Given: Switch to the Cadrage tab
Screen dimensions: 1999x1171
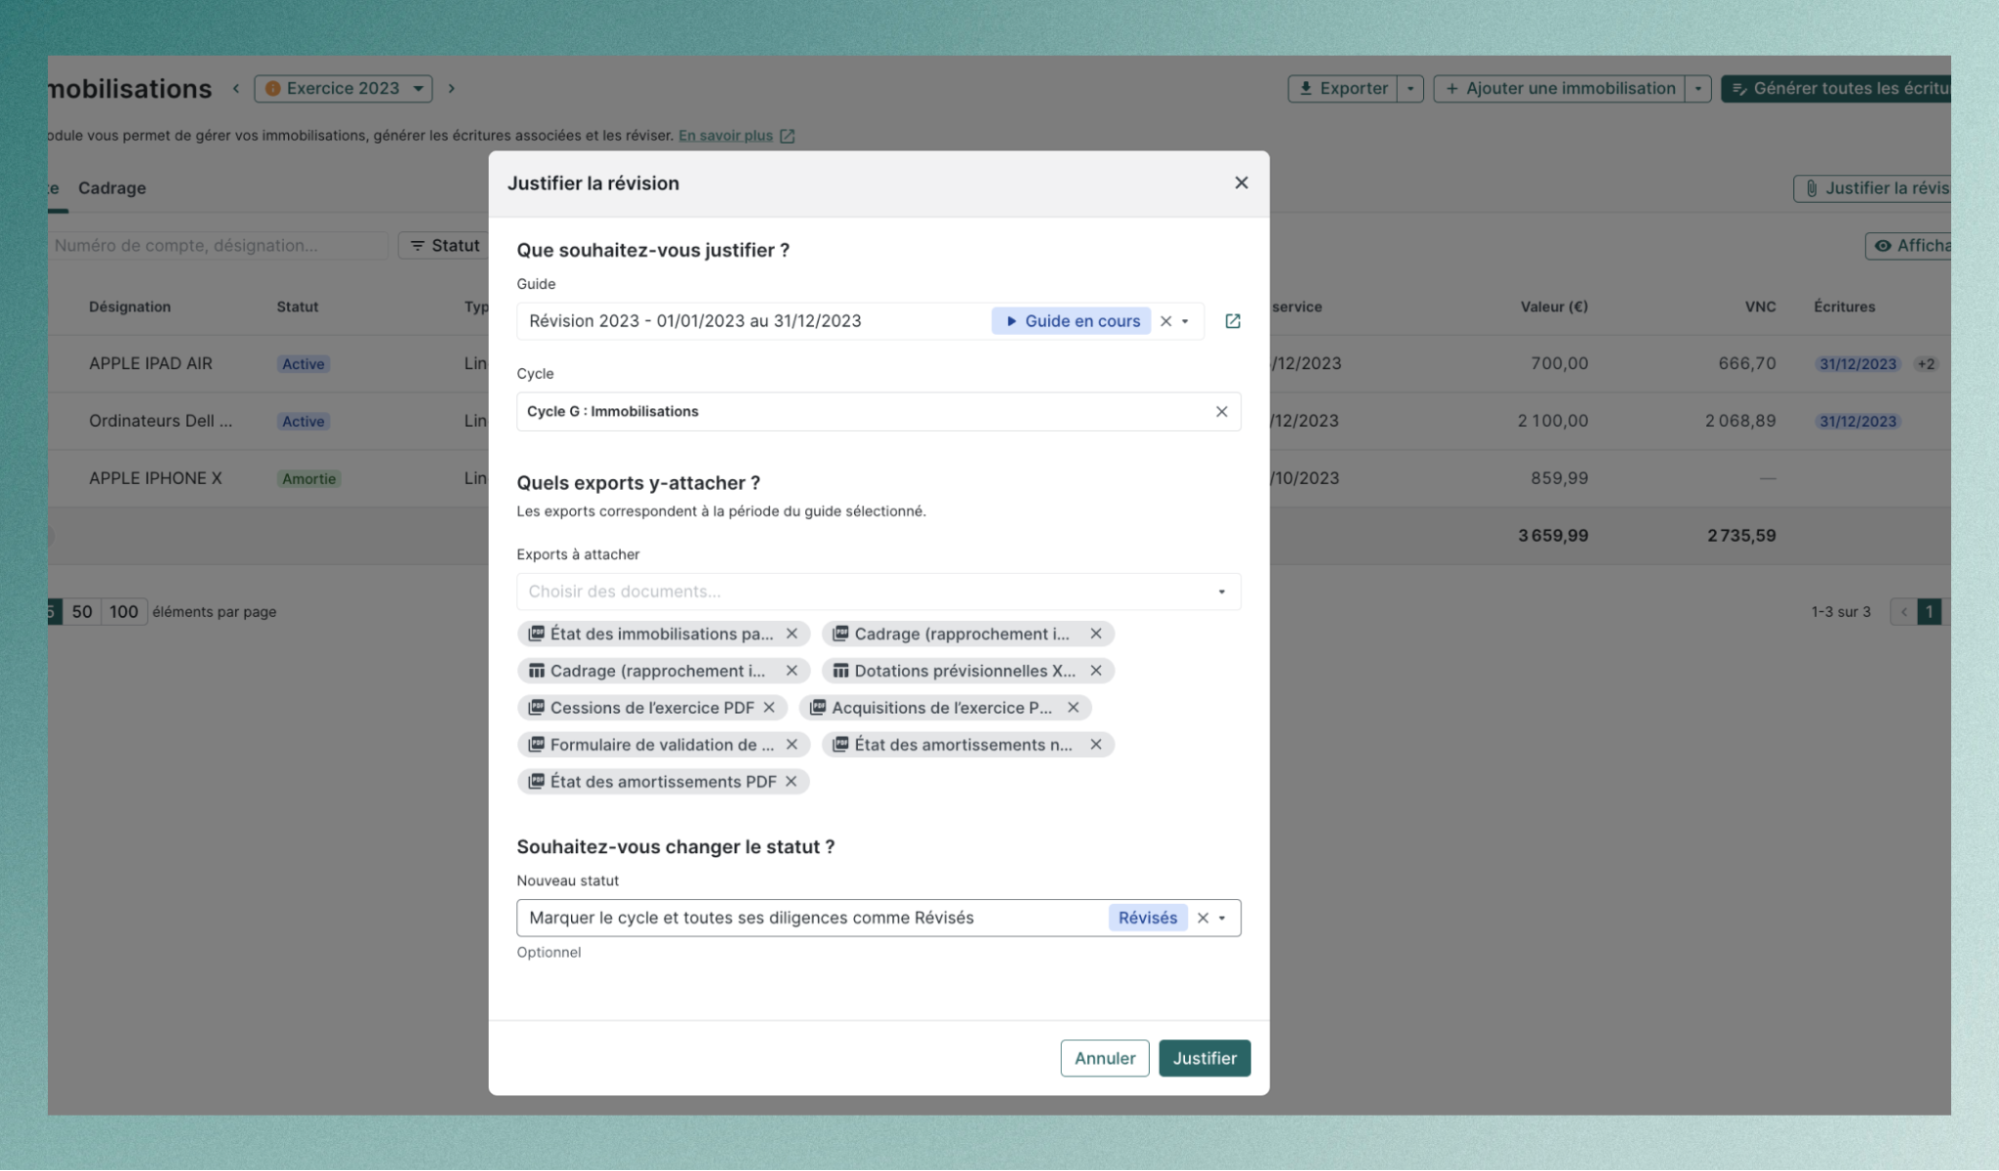Looking at the screenshot, I should (x=112, y=188).
